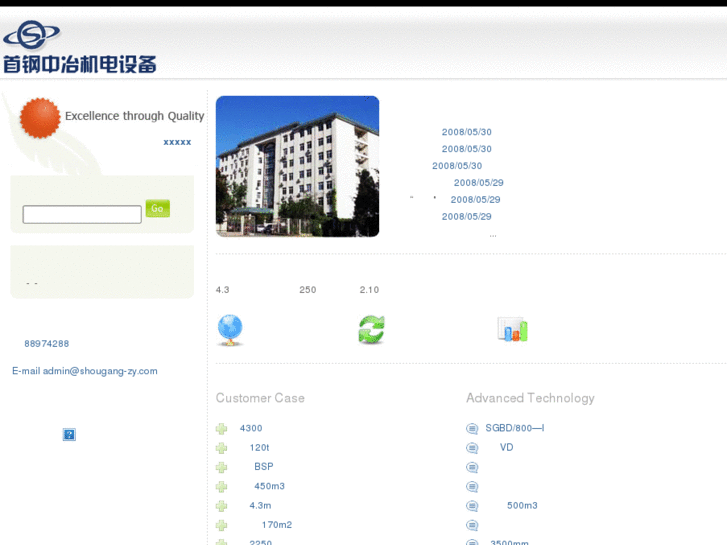Click the Advanced Technology heading

point(530,398)
